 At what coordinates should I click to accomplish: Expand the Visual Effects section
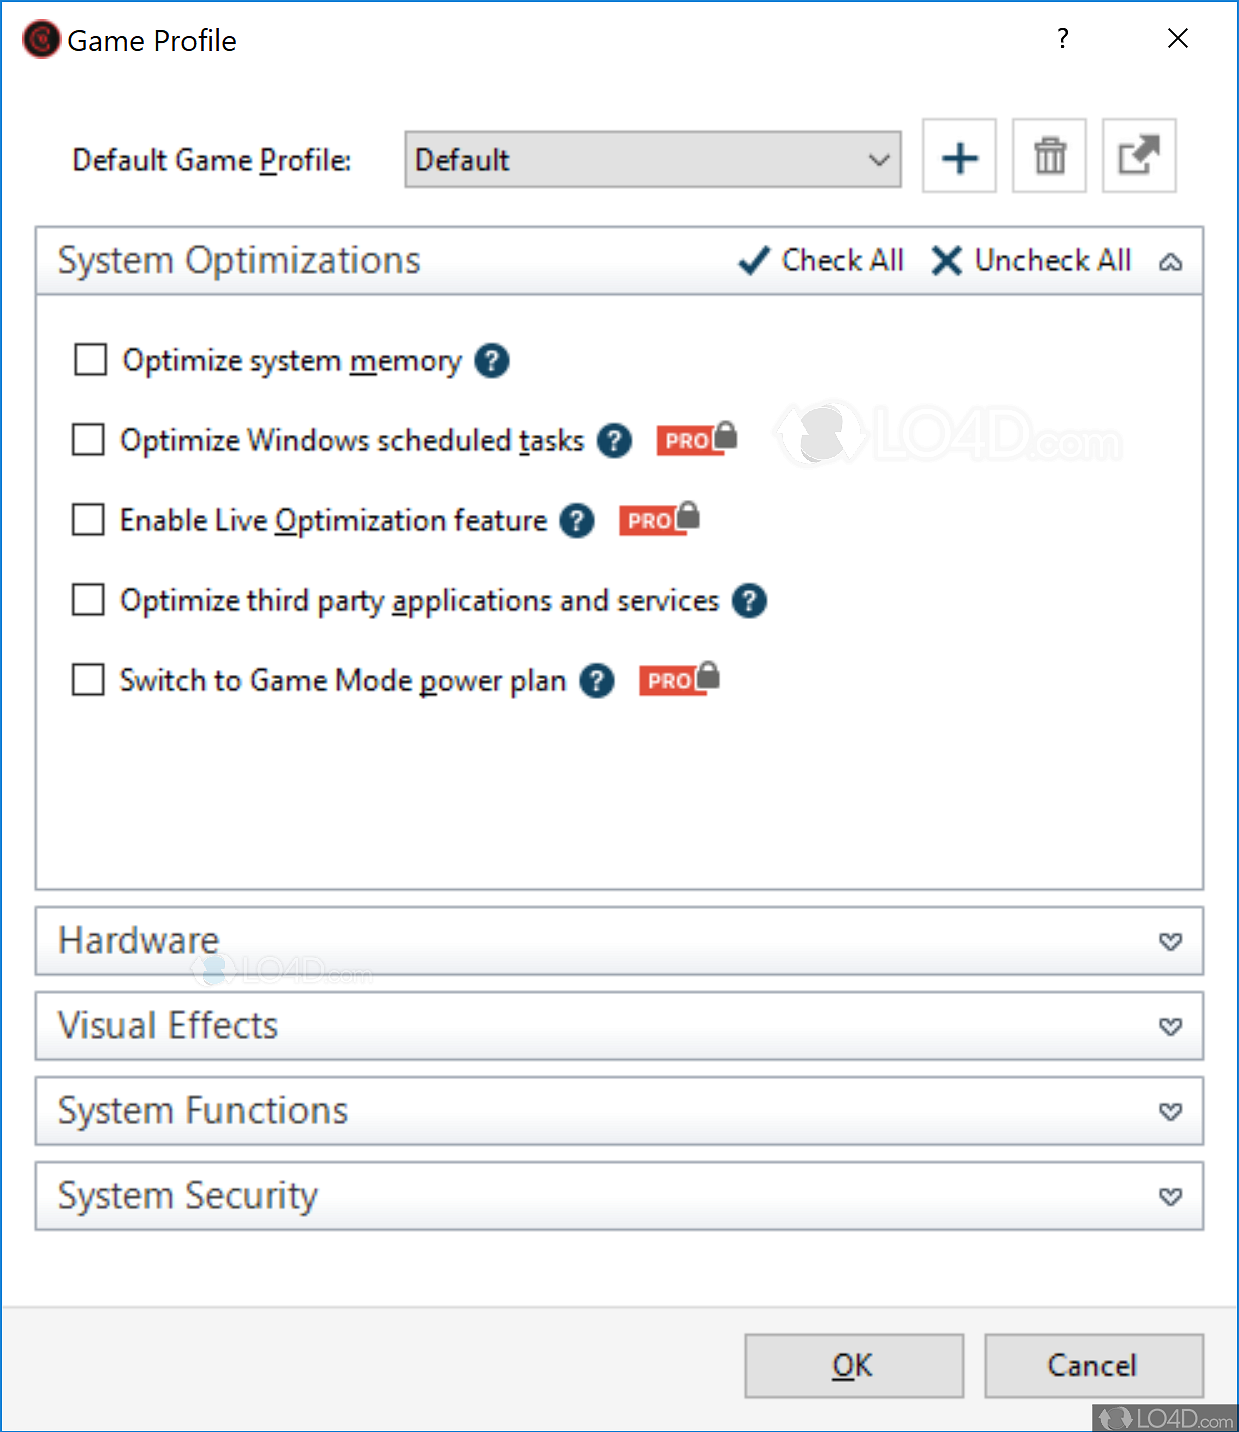point(1170,1026)
